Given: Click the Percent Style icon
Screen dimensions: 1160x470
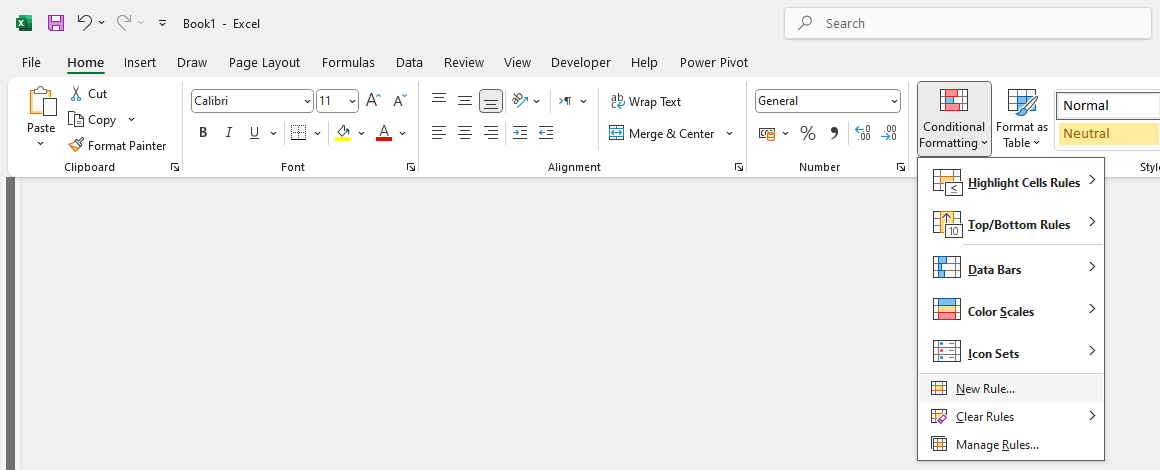Looking at the screenshot, I should point(808,133).
